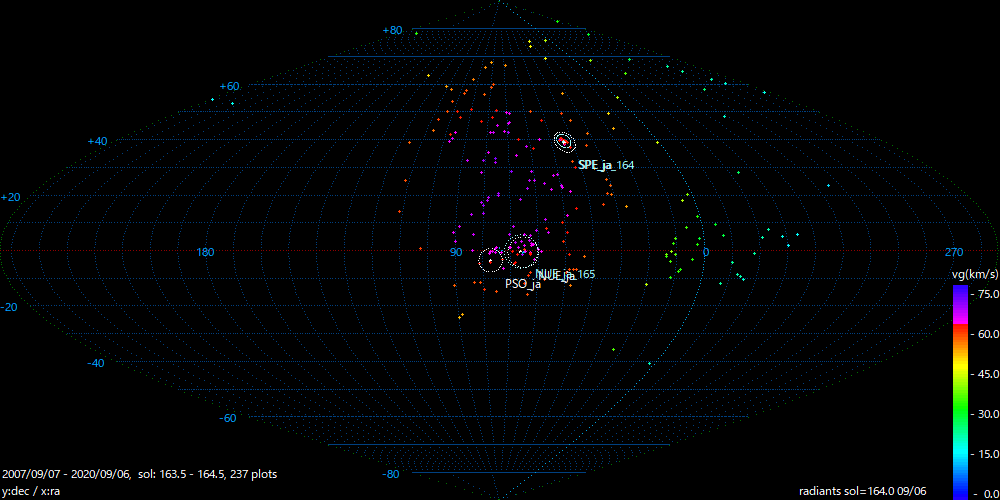
Task: Click the SPE_ja radiant circle marker
Action: [x=564, y=142]
